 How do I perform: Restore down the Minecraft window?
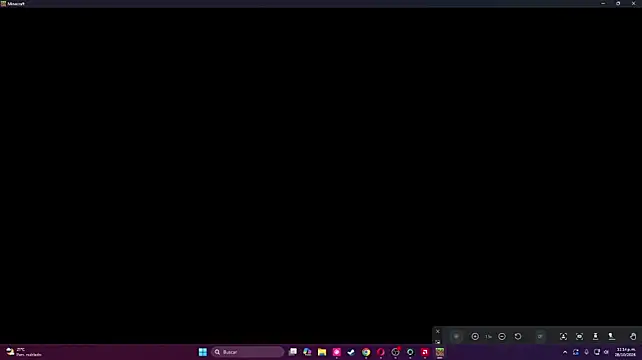pyautogui.click(x=618, y=3)
